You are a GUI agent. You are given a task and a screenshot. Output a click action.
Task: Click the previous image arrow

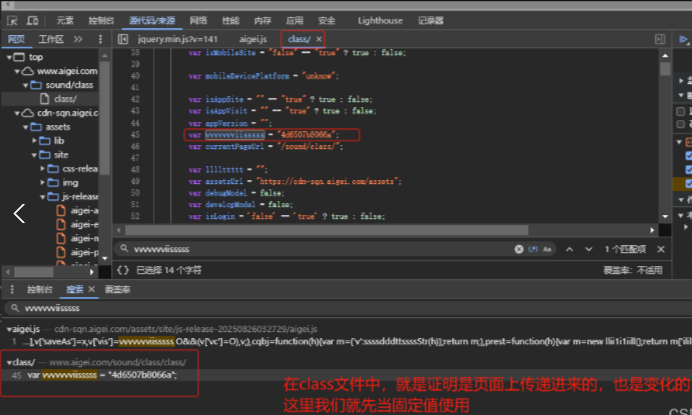19,214
